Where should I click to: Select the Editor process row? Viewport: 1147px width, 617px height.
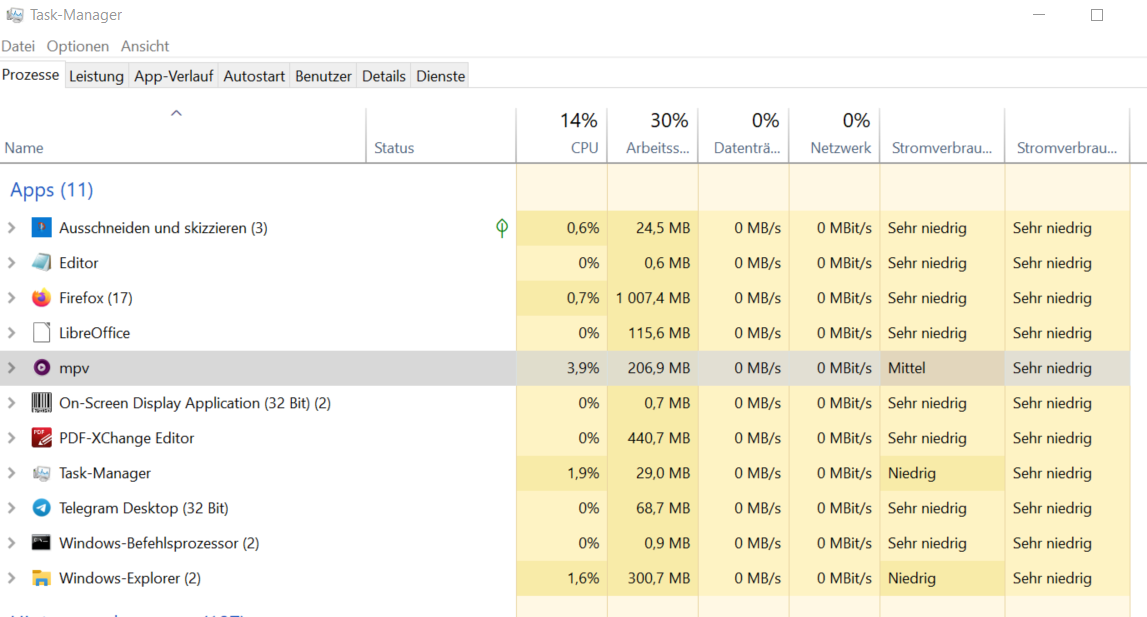click(200, 263)
